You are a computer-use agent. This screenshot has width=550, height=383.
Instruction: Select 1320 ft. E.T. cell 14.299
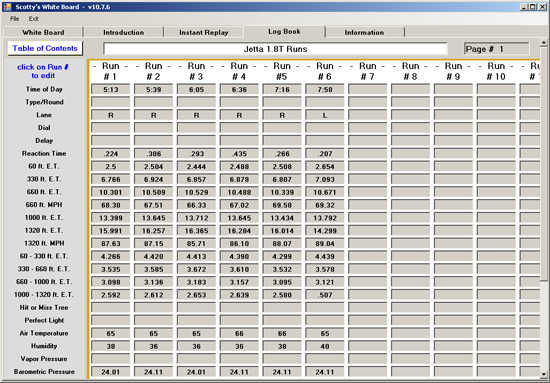click(324, 231)
